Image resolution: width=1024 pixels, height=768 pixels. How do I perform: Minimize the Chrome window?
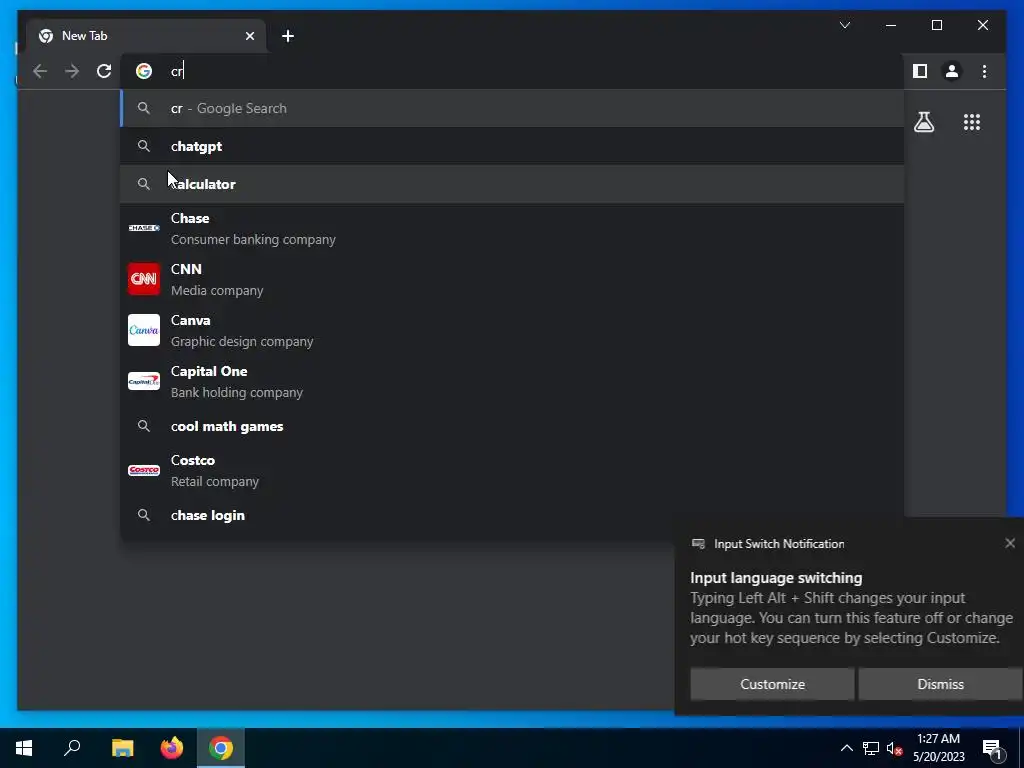(891, 25)
